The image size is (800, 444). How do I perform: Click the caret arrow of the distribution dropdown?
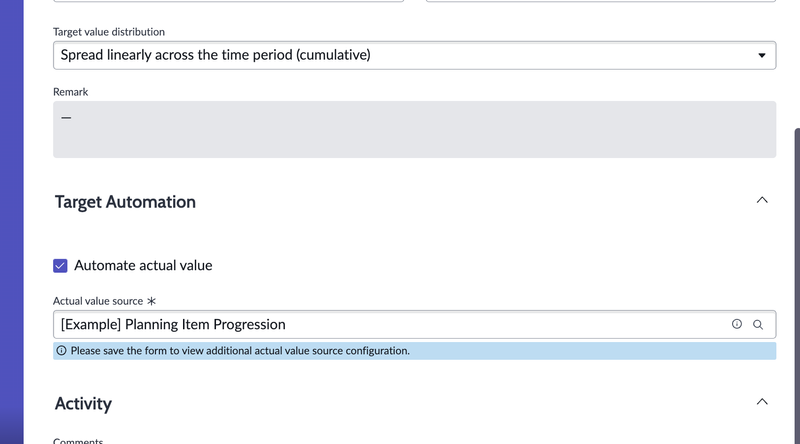click(x=762, y=55)
